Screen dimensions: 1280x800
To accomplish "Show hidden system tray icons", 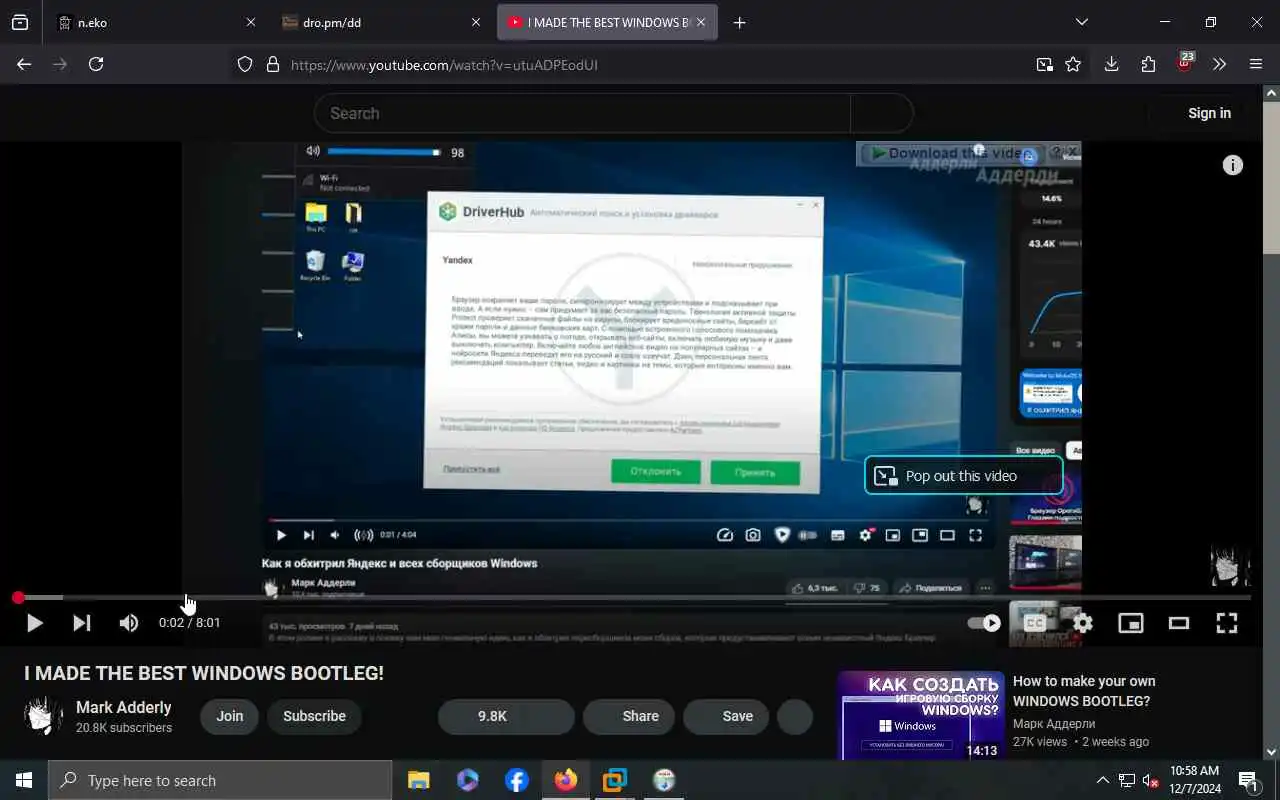I will [1102, 780].
